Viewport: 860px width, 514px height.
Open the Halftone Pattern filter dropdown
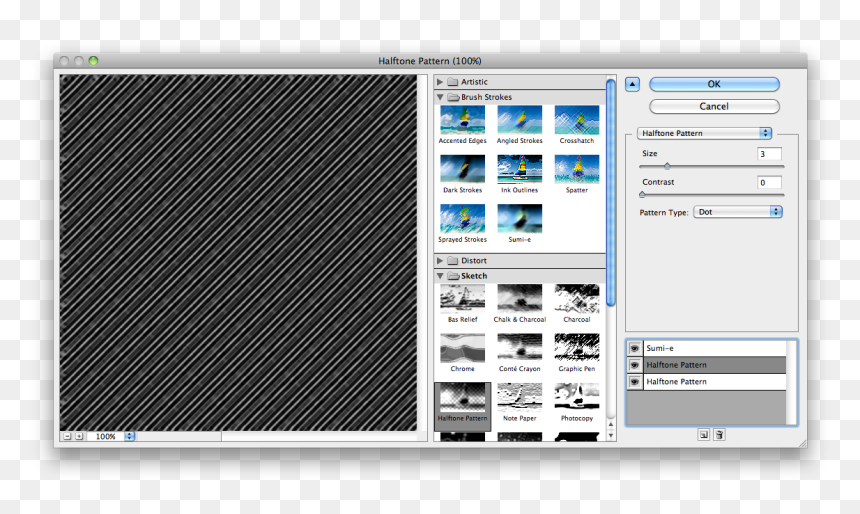[704, 133]
